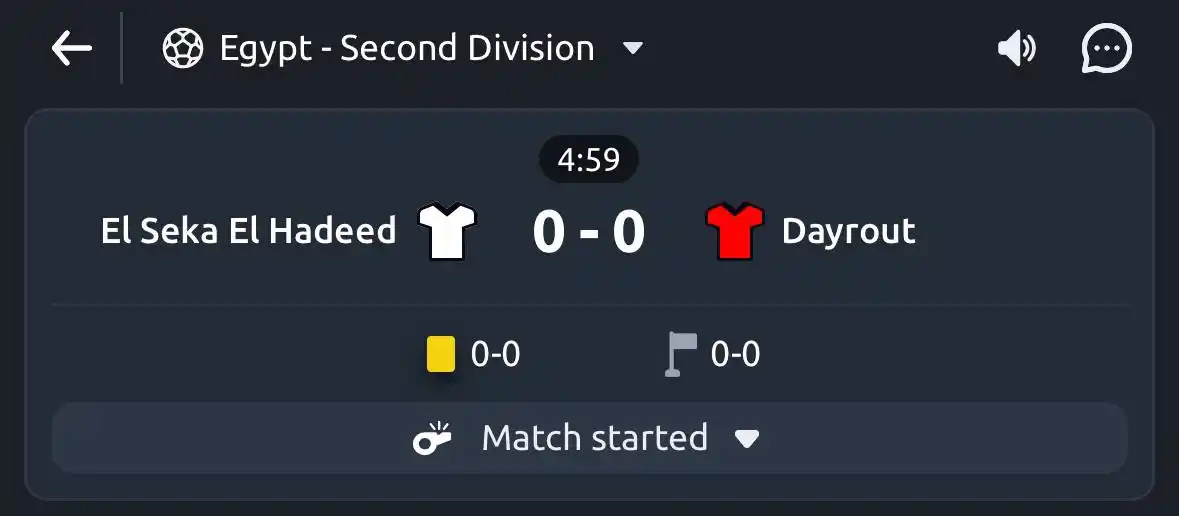This screenshot has height=516, width=1179.
Task: Click the Match started text label
Action: coord(595,438)
